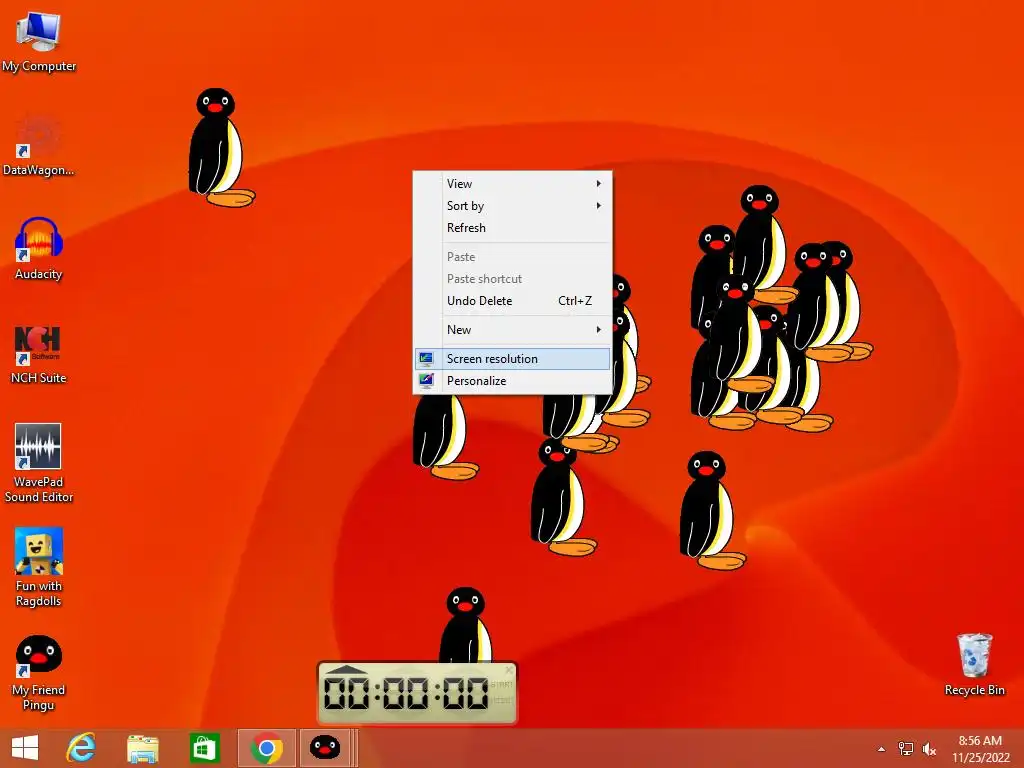
Task: Open the Windows Store taskbar icon
Action: coord(204,748)
